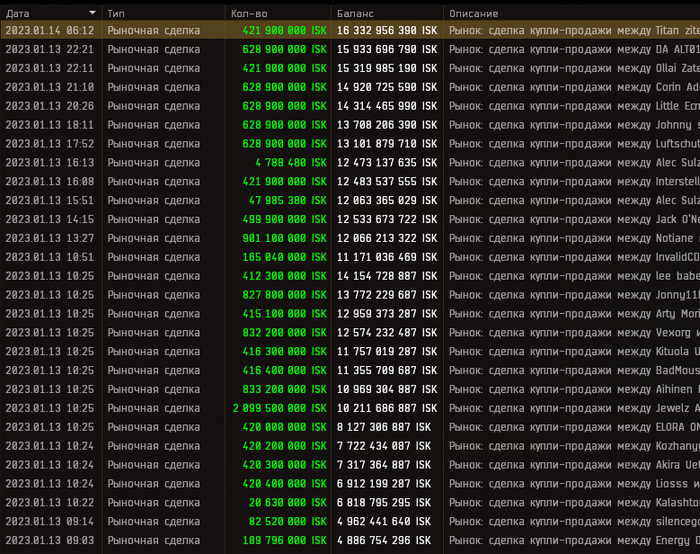Image resolution: width=700 pixels, height=554 pixels.
Task: Click amount 832 200 000 ISK
Action: click(285, 333)
